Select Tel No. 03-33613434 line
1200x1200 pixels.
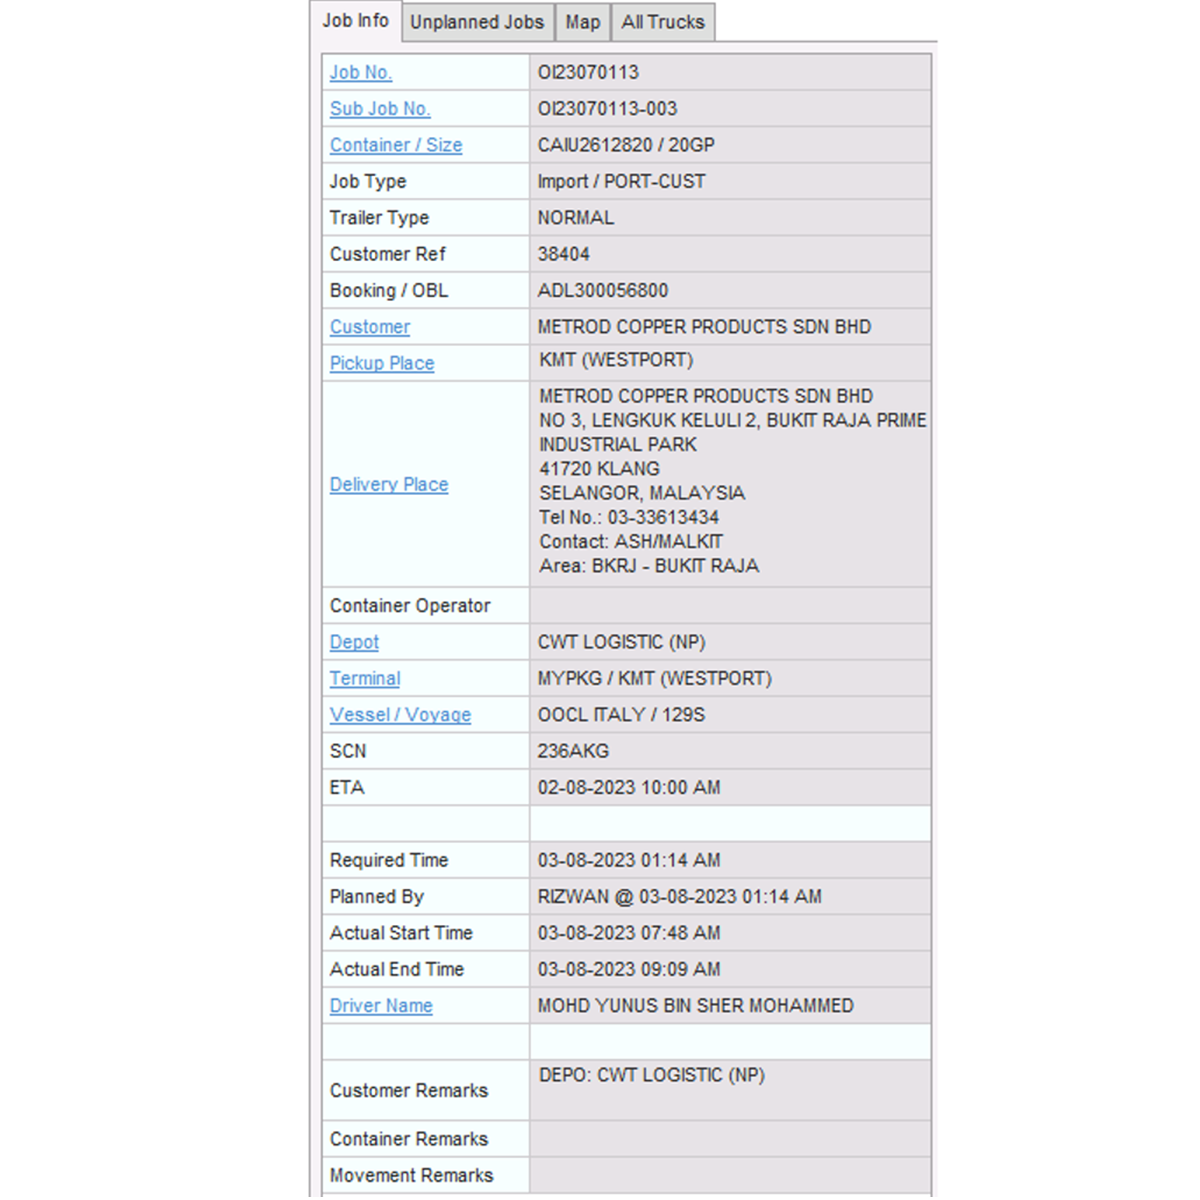coord(629,517)
